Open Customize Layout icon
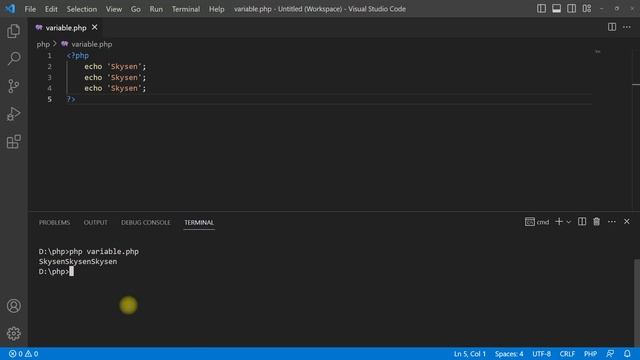Viewport: 640px width, 360px height. (587, 9)
